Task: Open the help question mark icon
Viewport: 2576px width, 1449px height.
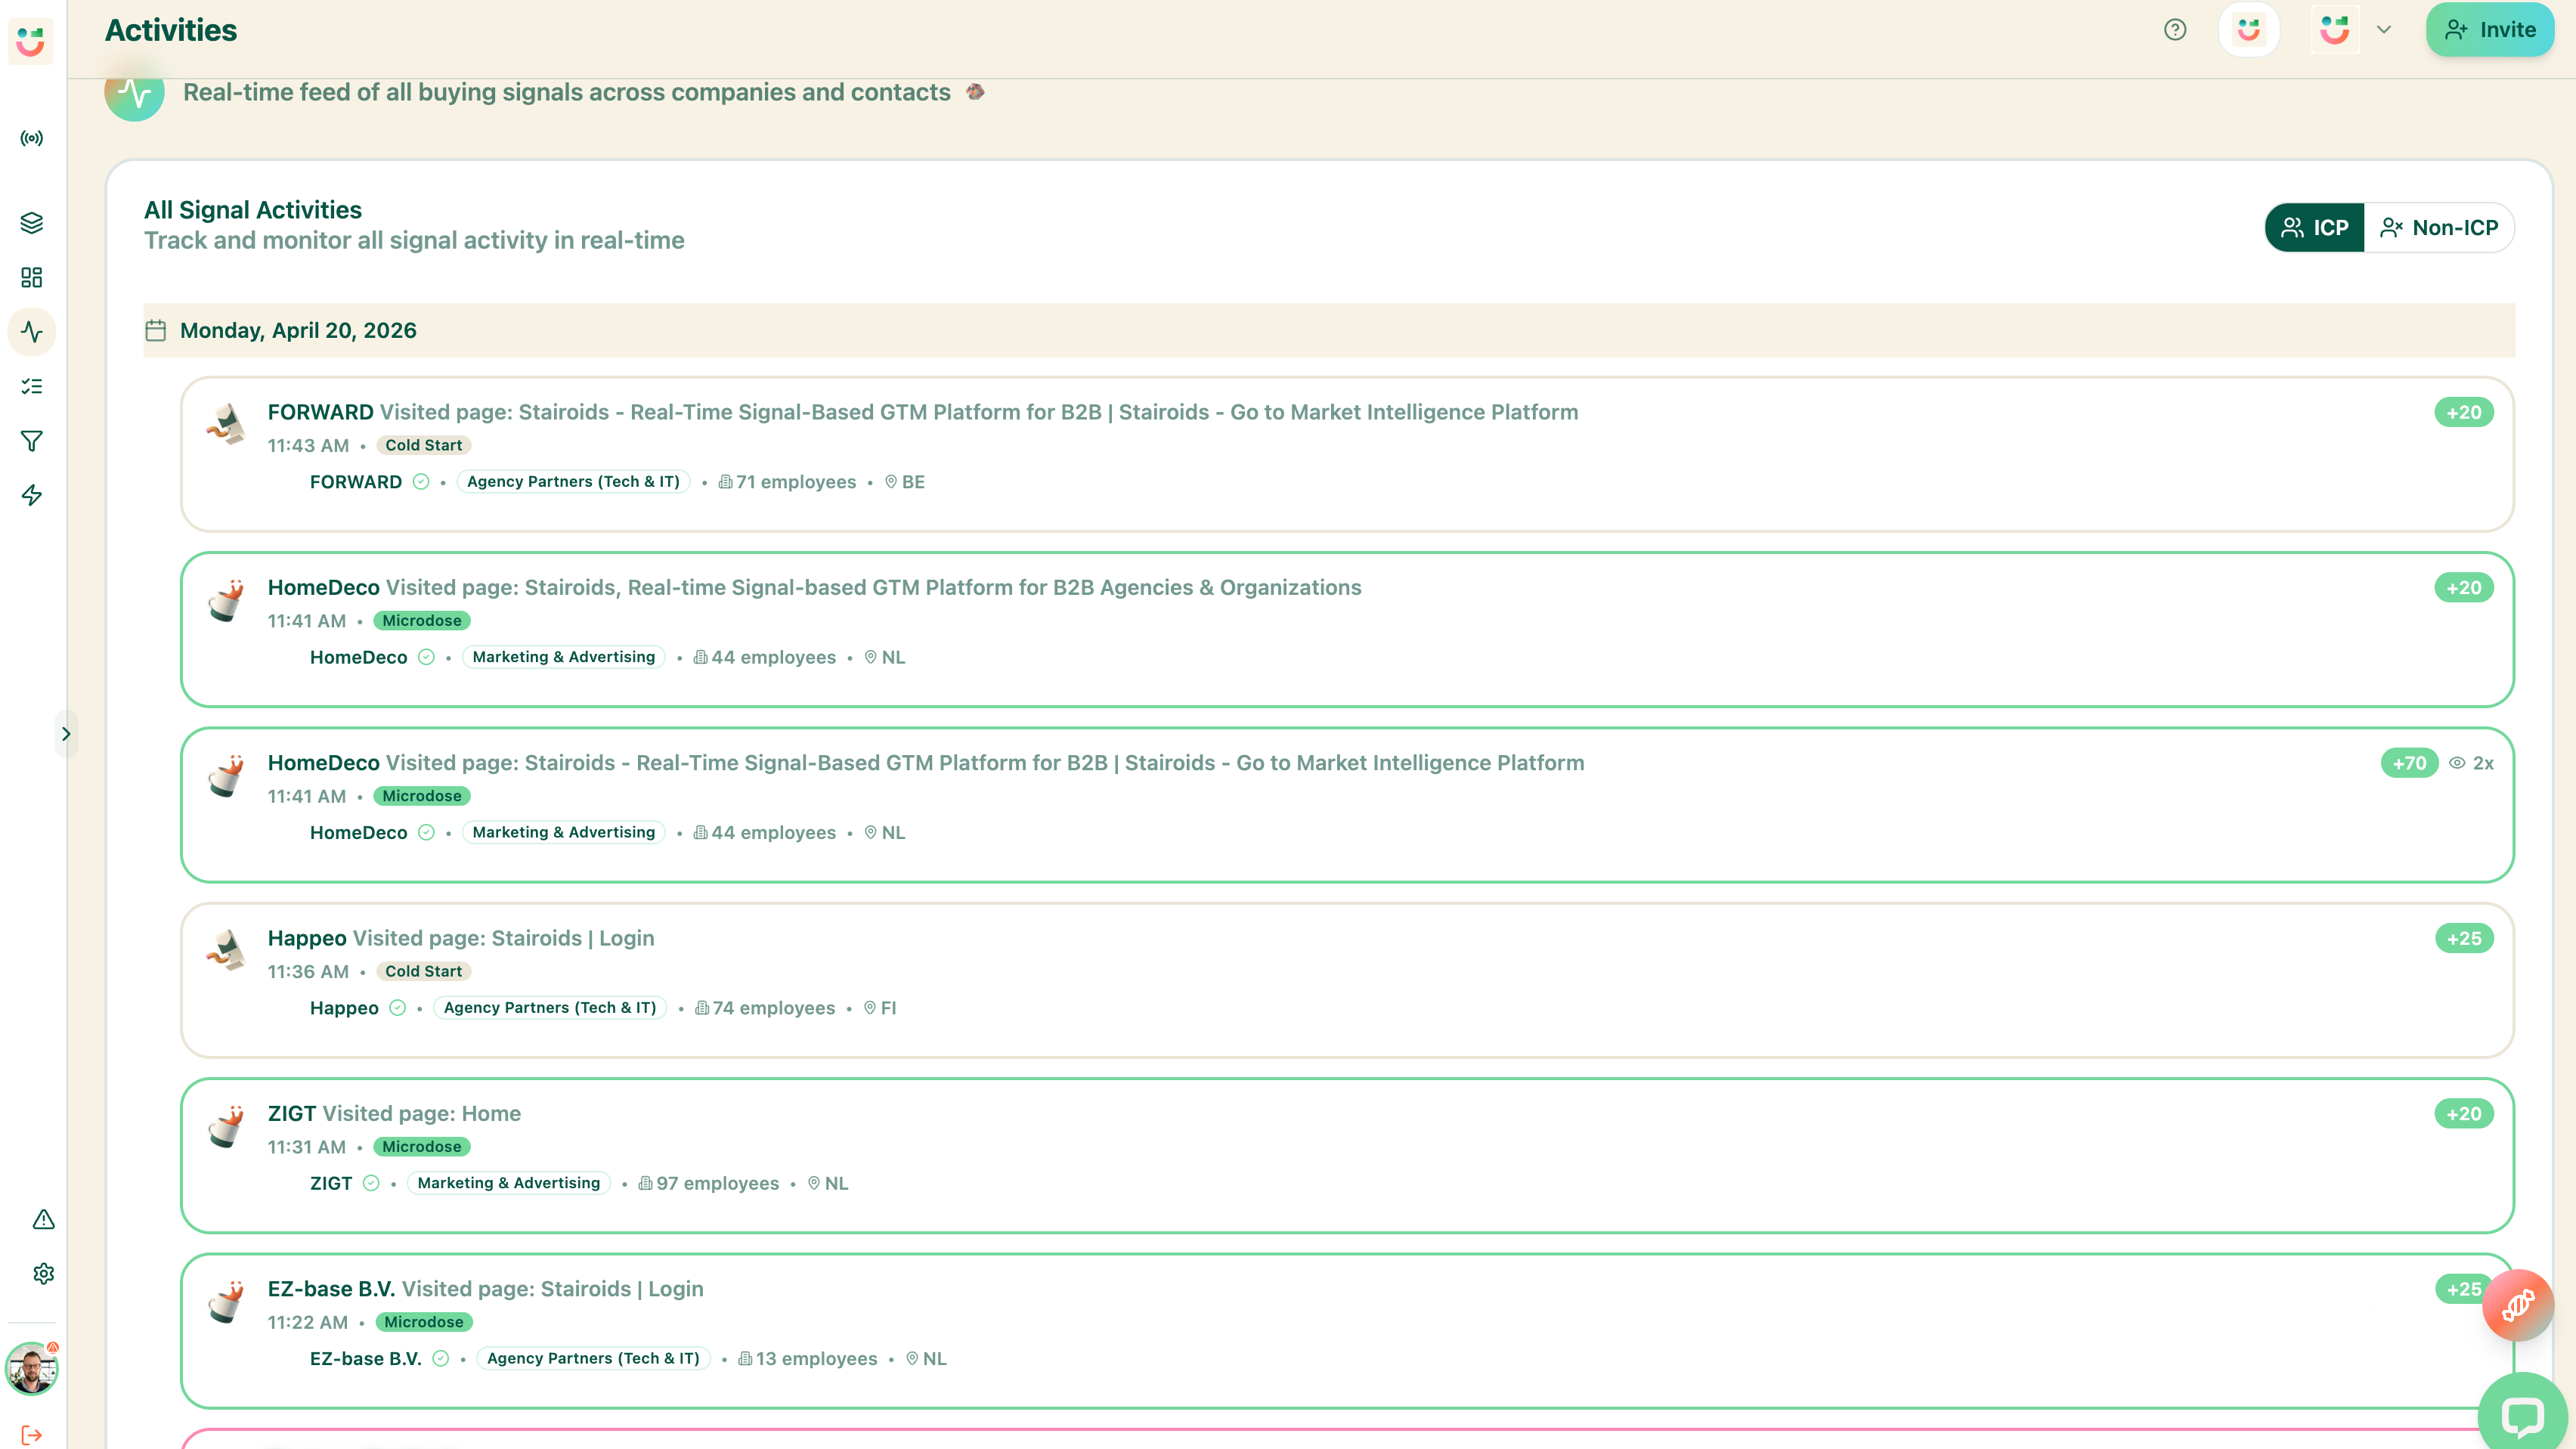Action: 2175,30
